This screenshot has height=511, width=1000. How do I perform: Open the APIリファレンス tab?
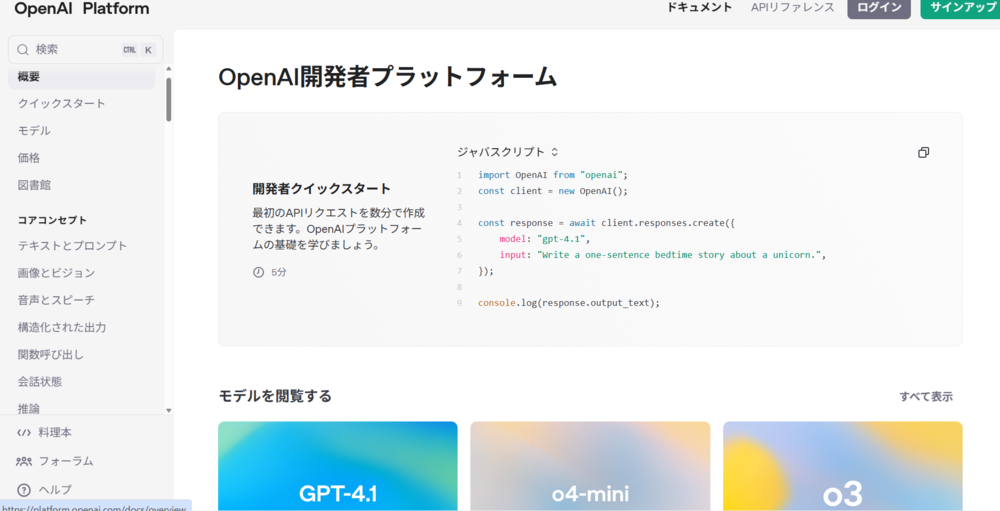tap(793, 8)
